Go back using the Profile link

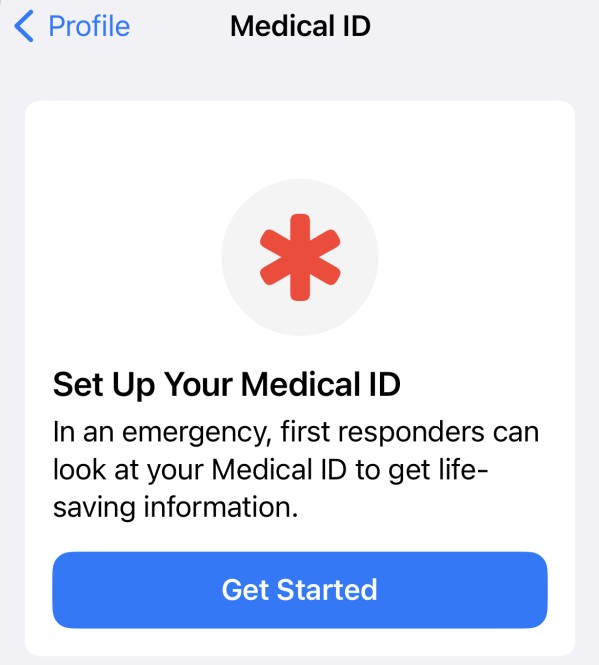tap(72, 26)
